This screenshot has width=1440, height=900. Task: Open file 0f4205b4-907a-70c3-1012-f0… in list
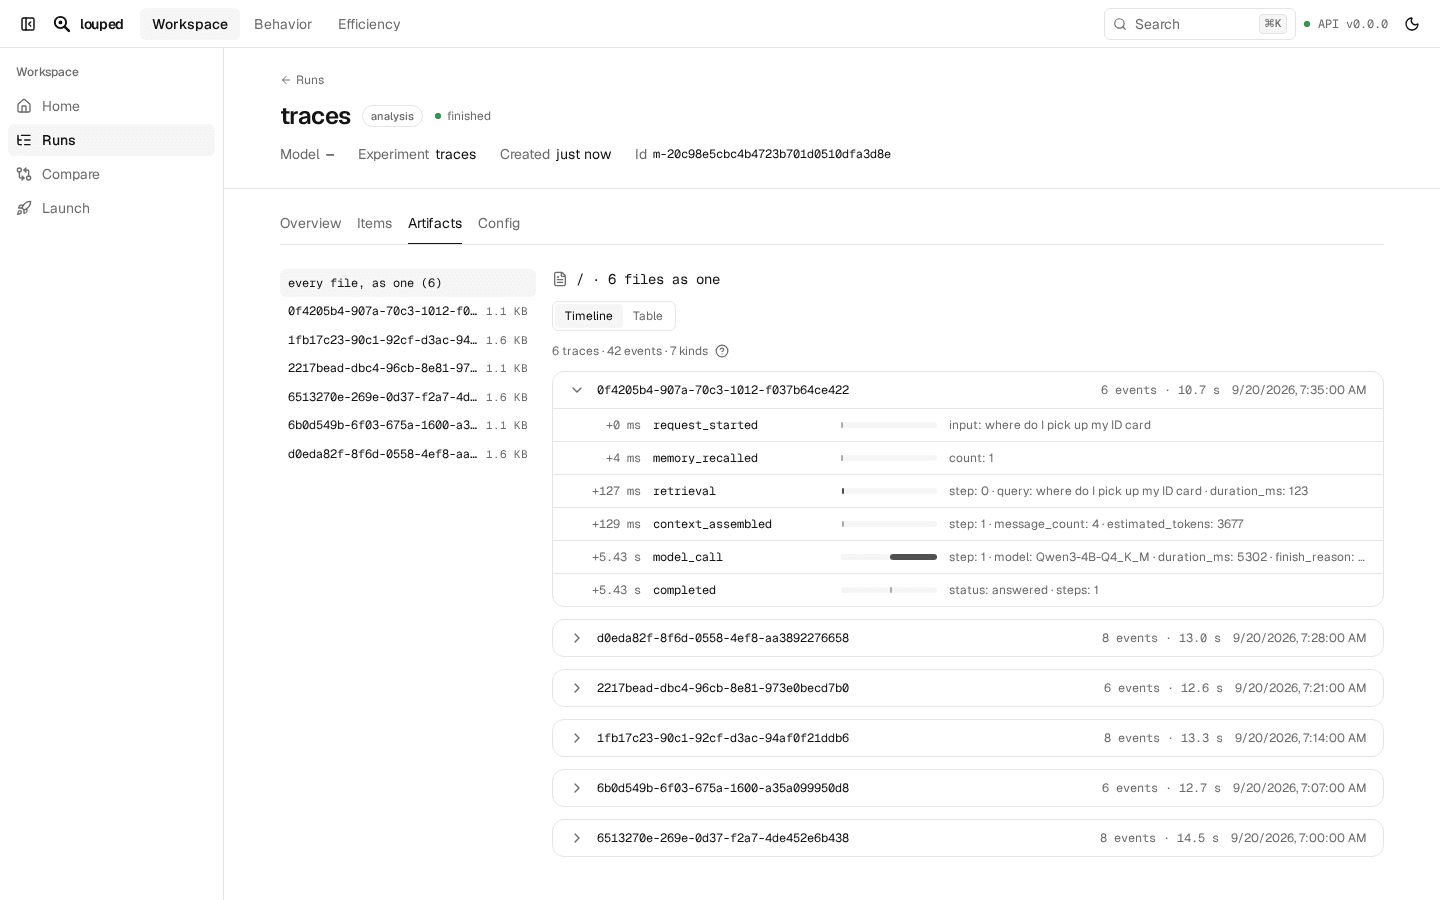click(x=408, y=311)
